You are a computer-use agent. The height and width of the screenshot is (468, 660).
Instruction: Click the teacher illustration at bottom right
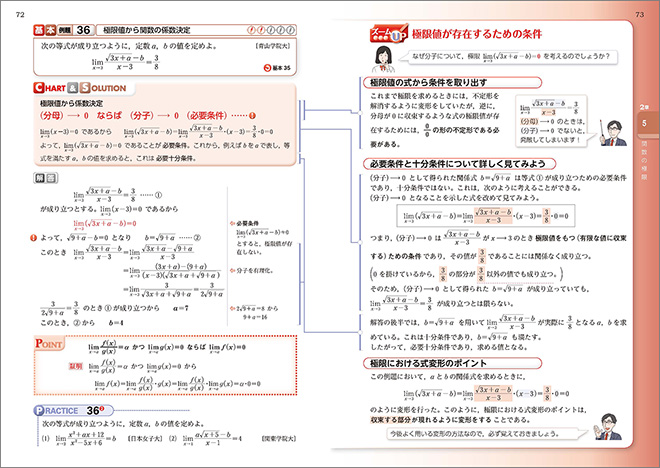point(615,425)
